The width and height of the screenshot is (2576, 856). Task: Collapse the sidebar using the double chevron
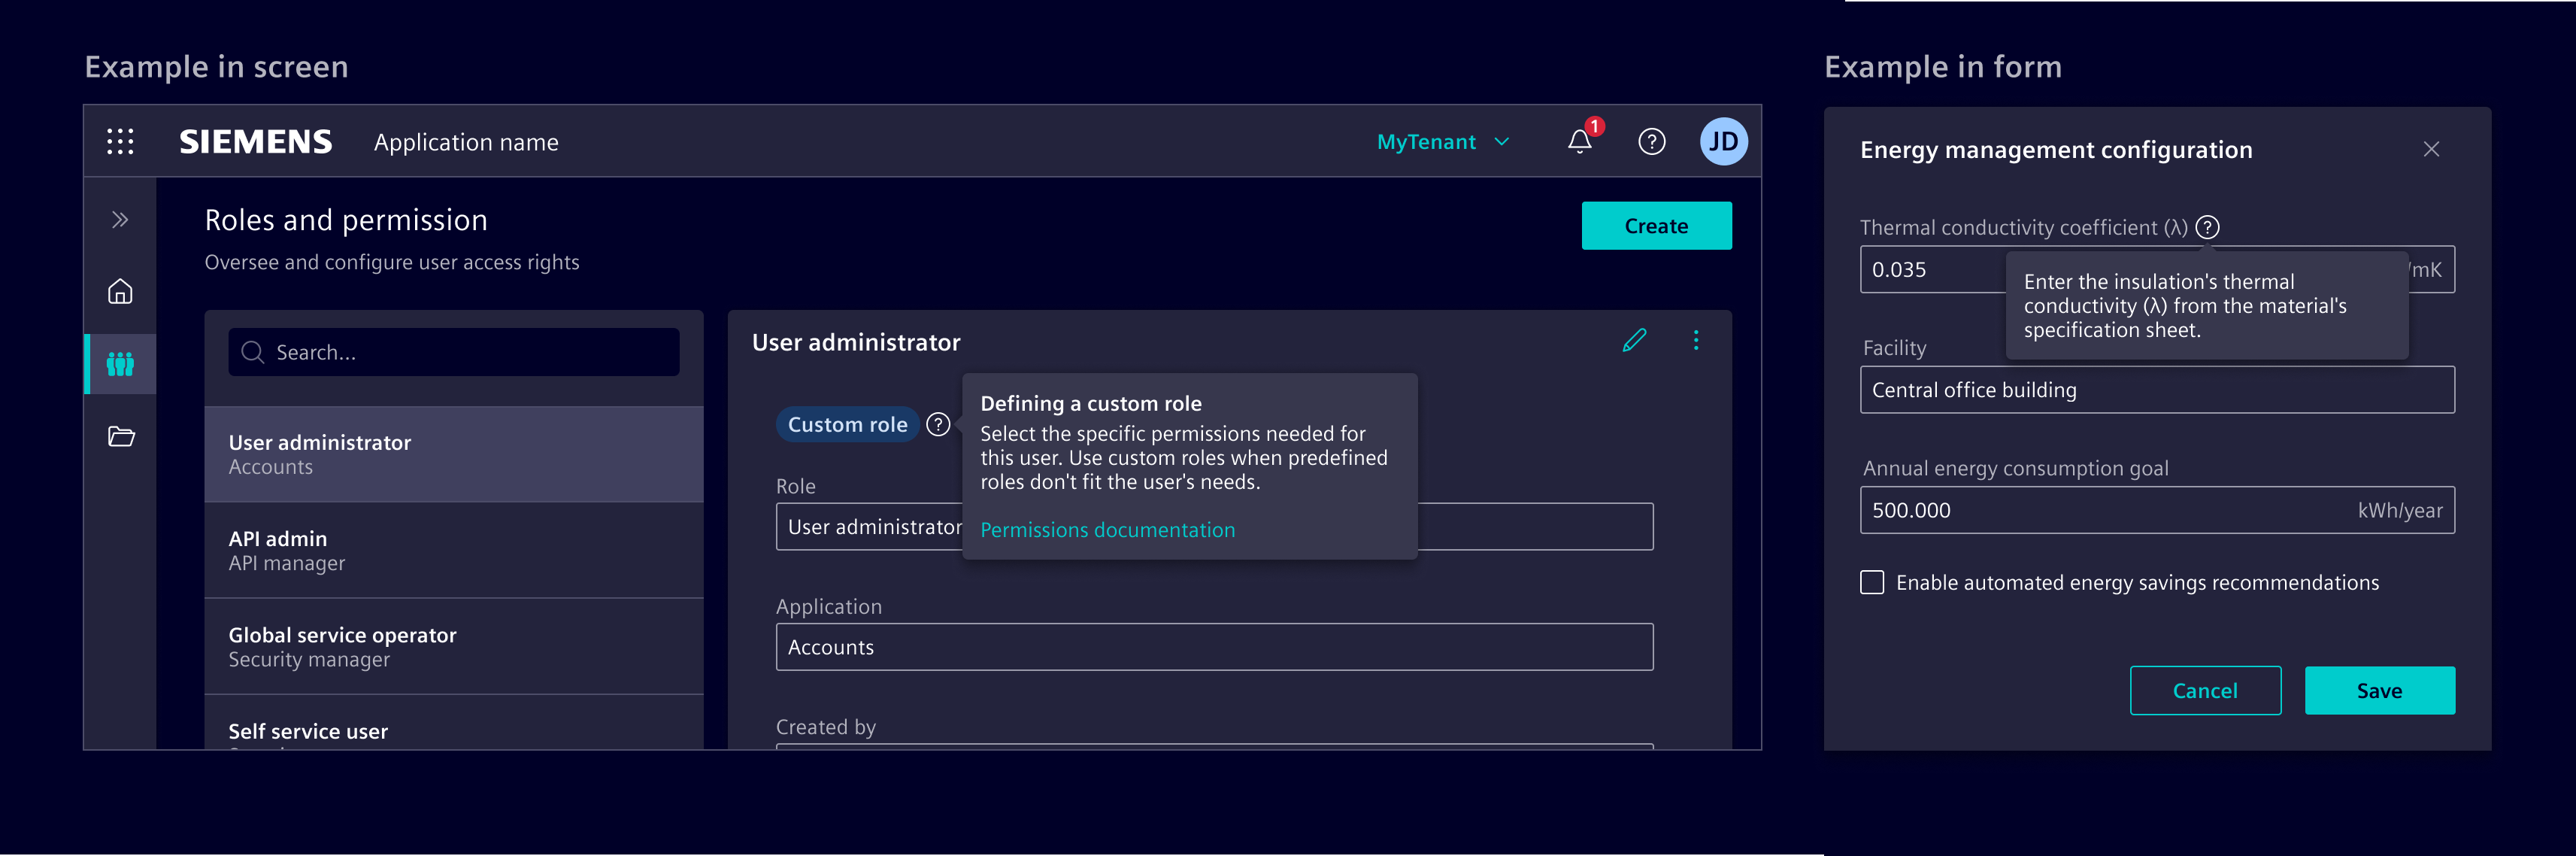point(119,218)
